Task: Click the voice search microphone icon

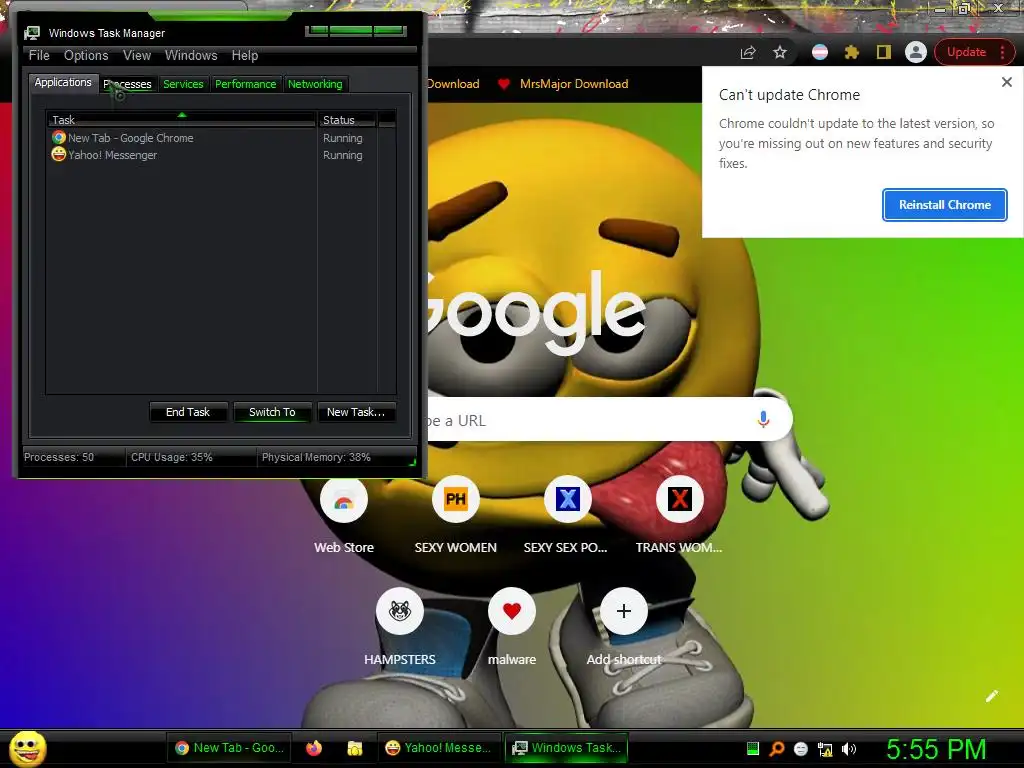Action: 763,419
